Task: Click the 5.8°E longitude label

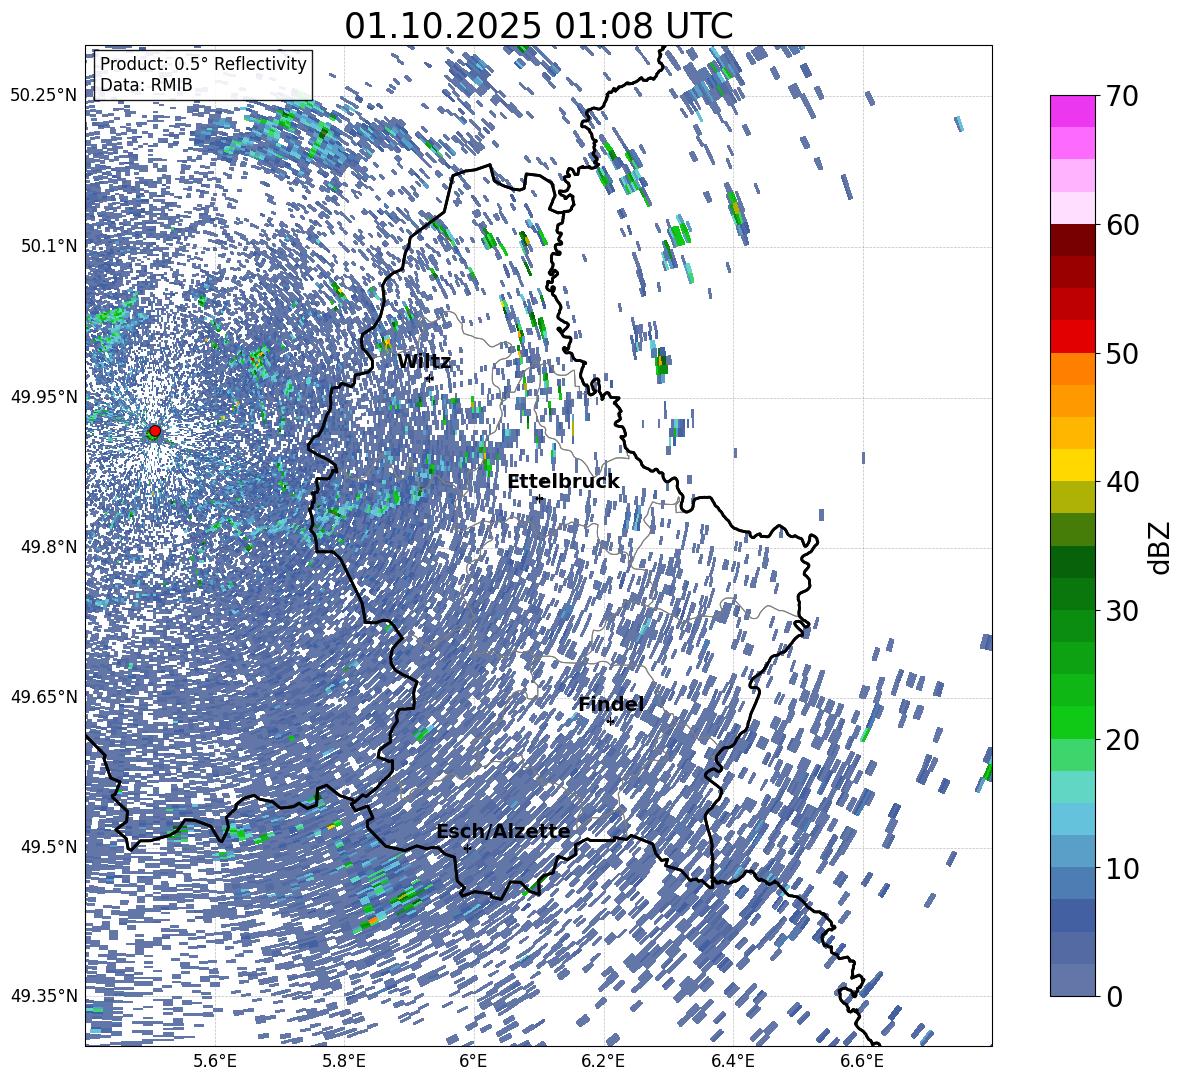Action: (344, 1061)
